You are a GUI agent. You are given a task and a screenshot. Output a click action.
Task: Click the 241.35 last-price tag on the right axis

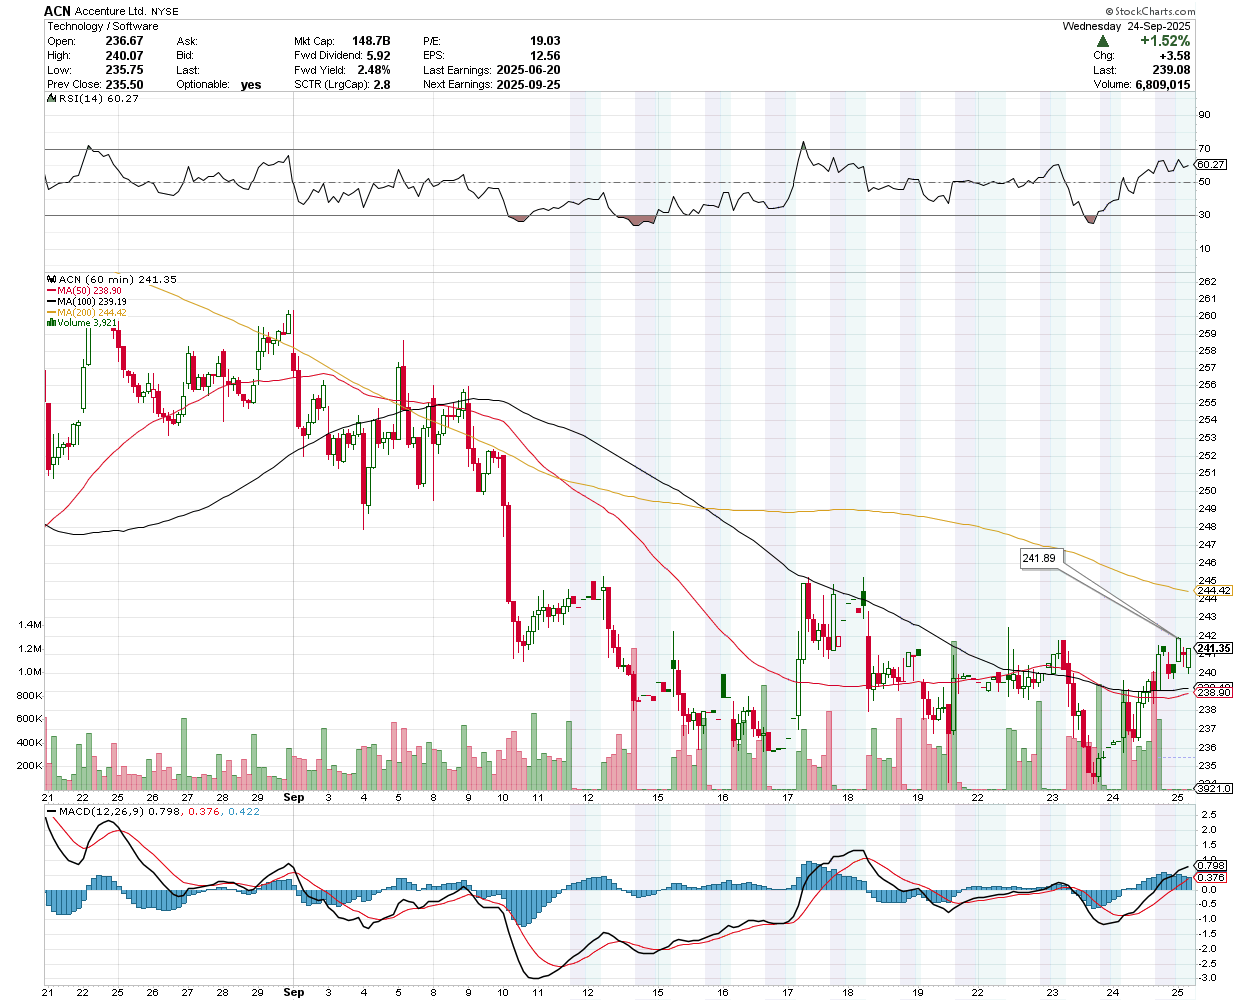[x=1213, y=648]
